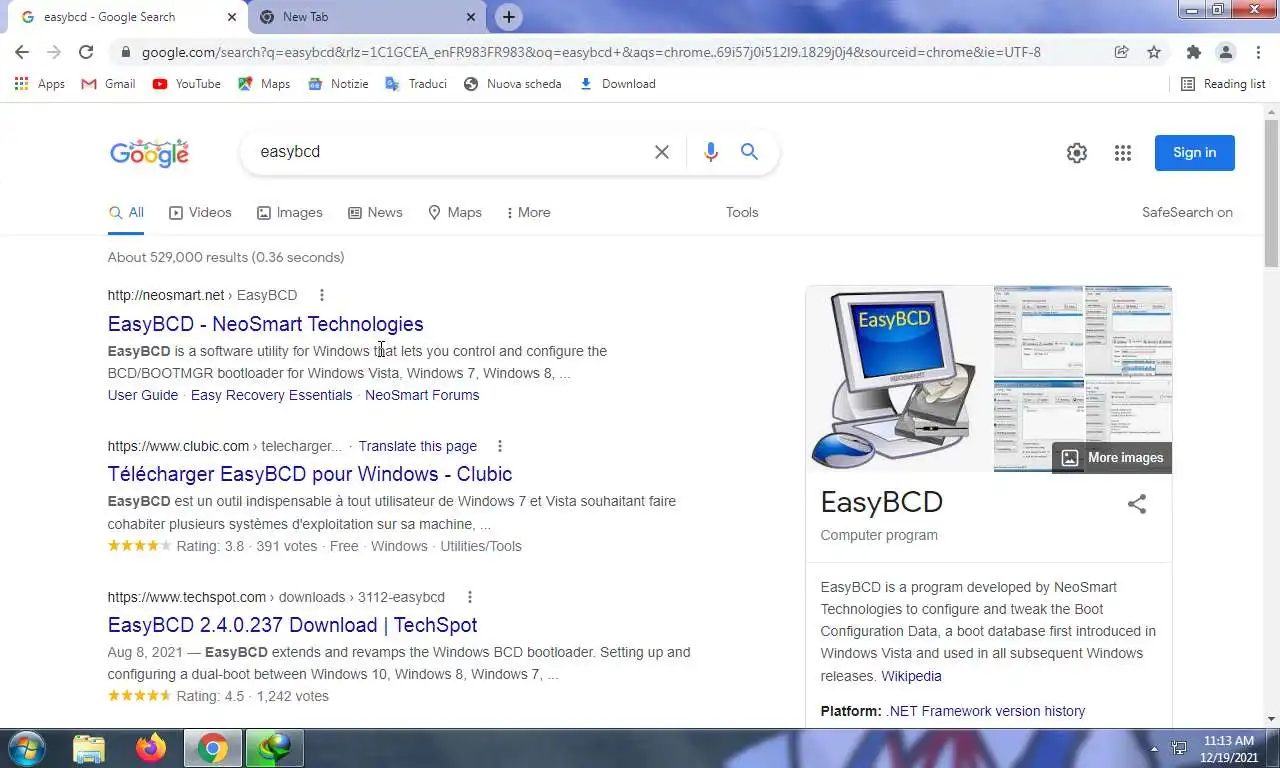The width and height of the screenshot is (1280, 768).
Task: Reload the current page
Action: click(x=86, y=52)
